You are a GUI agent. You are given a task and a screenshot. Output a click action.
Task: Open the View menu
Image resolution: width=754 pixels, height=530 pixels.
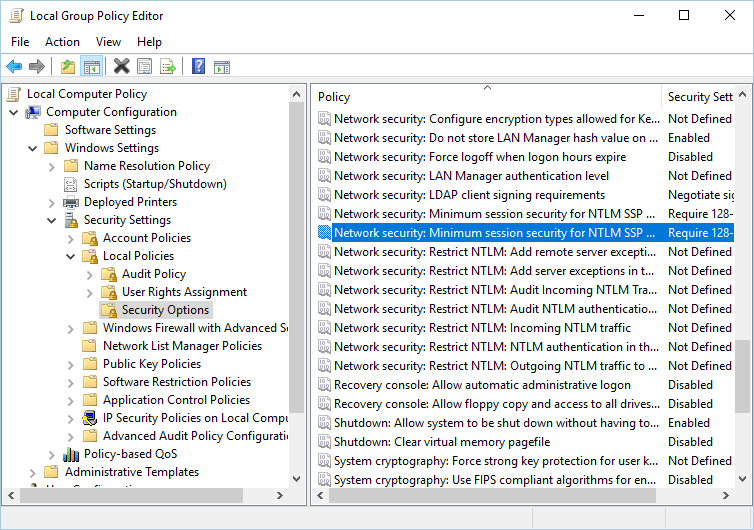coord(108,42)
